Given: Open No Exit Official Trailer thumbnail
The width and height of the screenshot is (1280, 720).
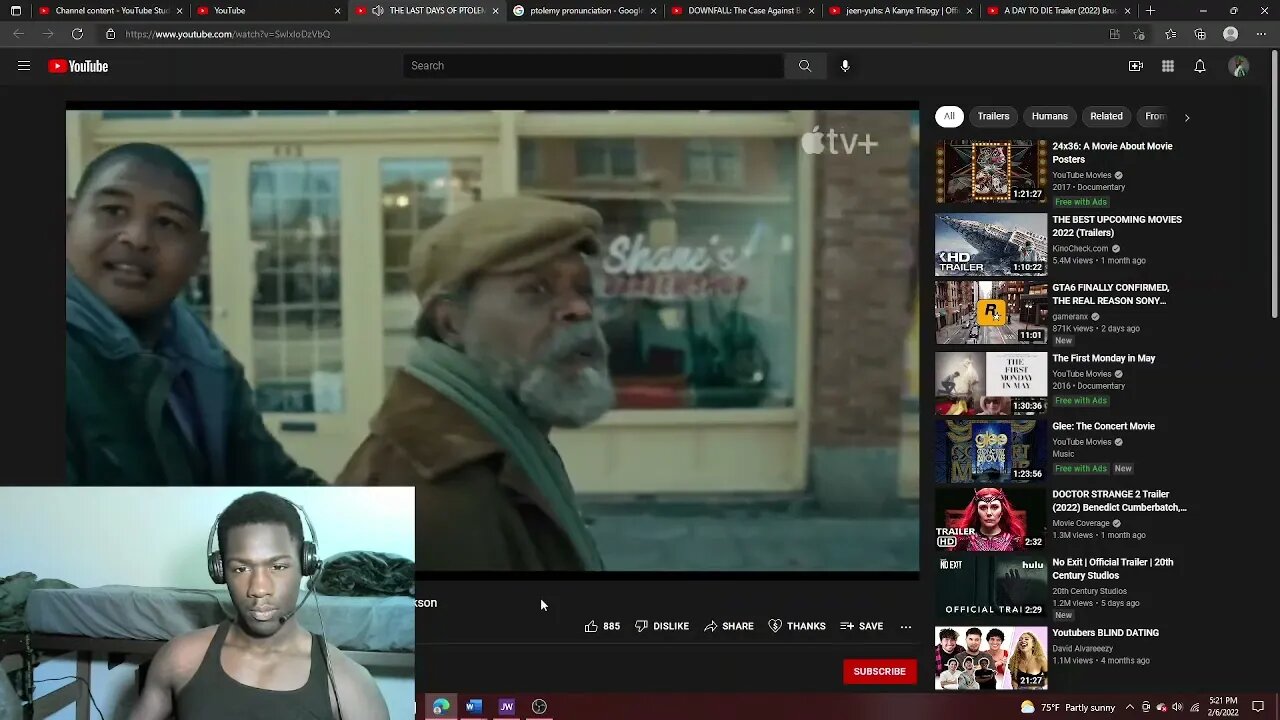Looking at the screenshot, I should pos(991,587).
